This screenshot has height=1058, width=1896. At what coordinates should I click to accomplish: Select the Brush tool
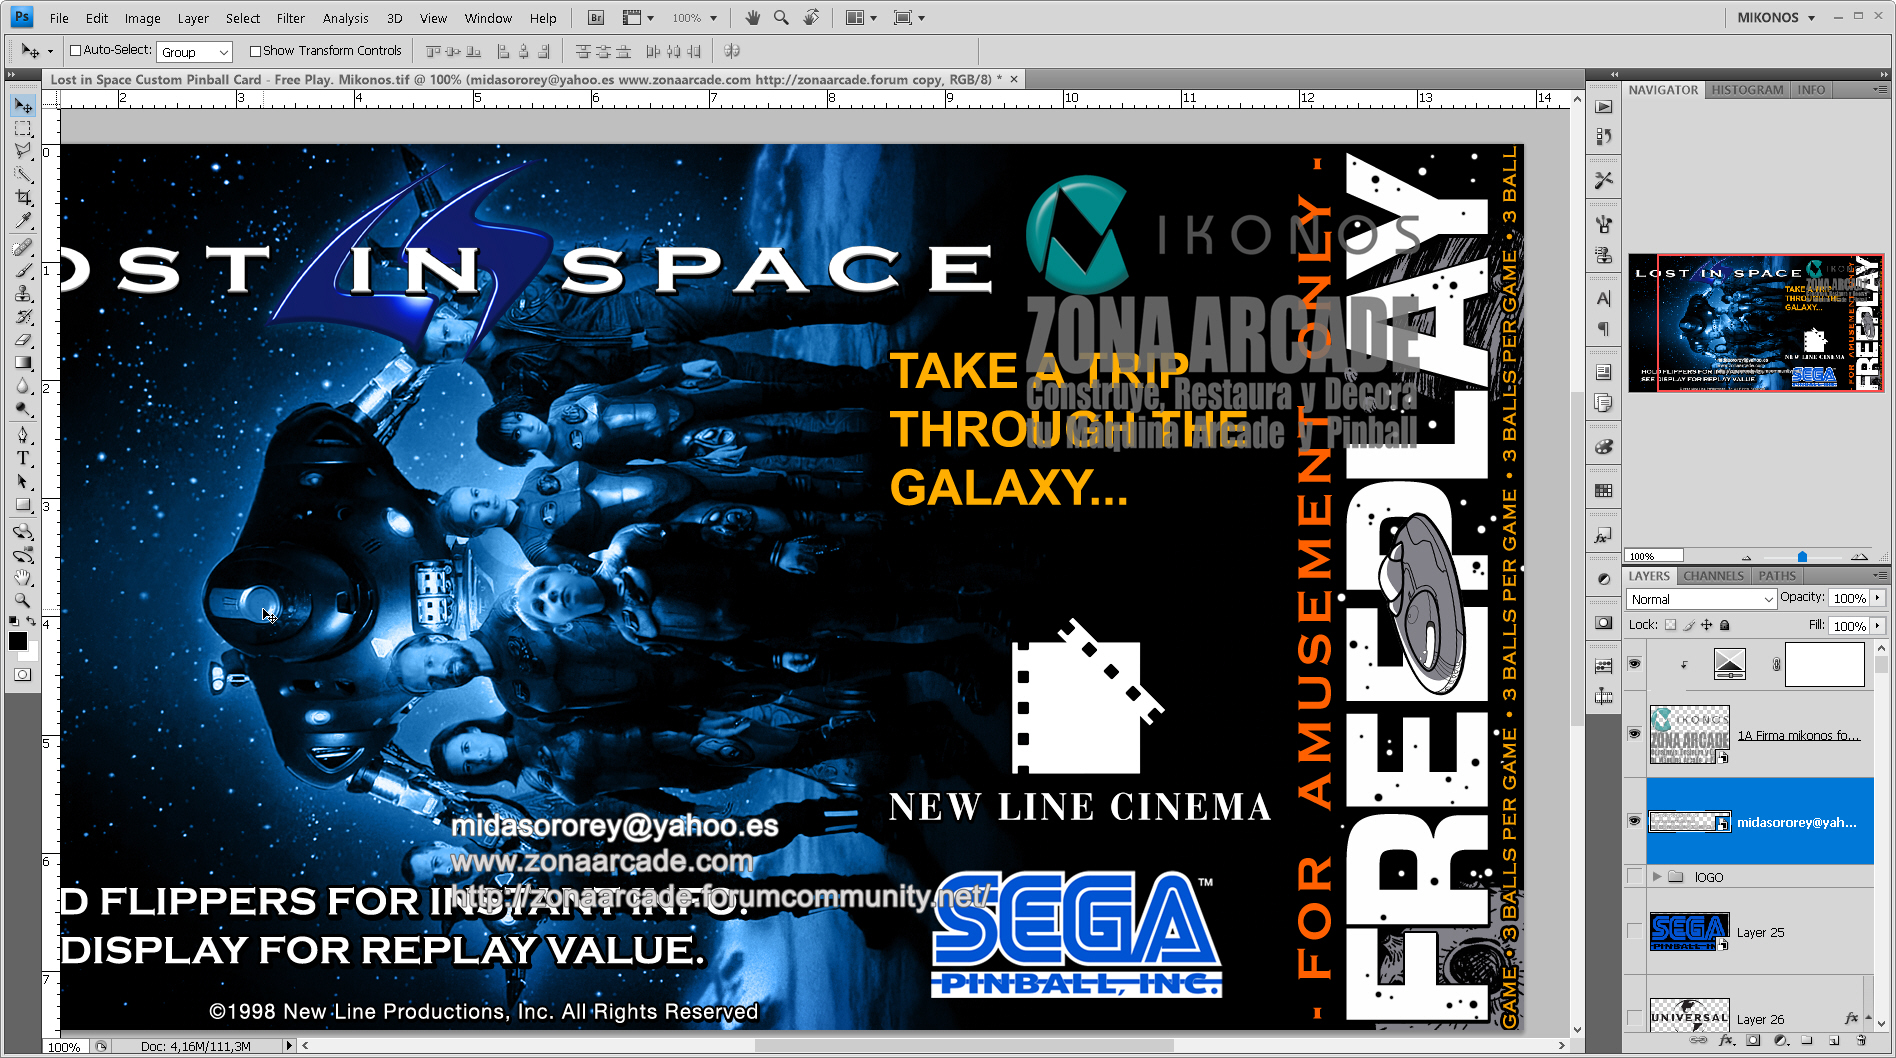point(23,270)
